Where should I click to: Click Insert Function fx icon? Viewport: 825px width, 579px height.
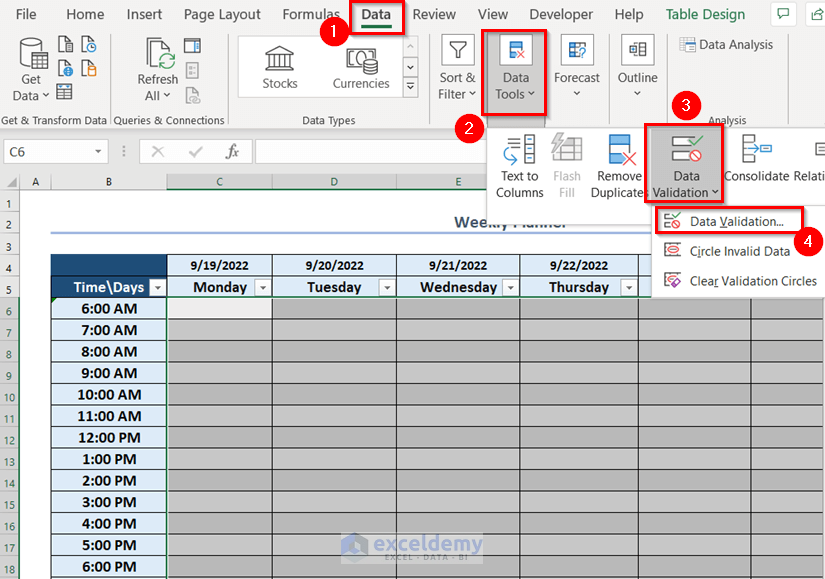[232, 152]
